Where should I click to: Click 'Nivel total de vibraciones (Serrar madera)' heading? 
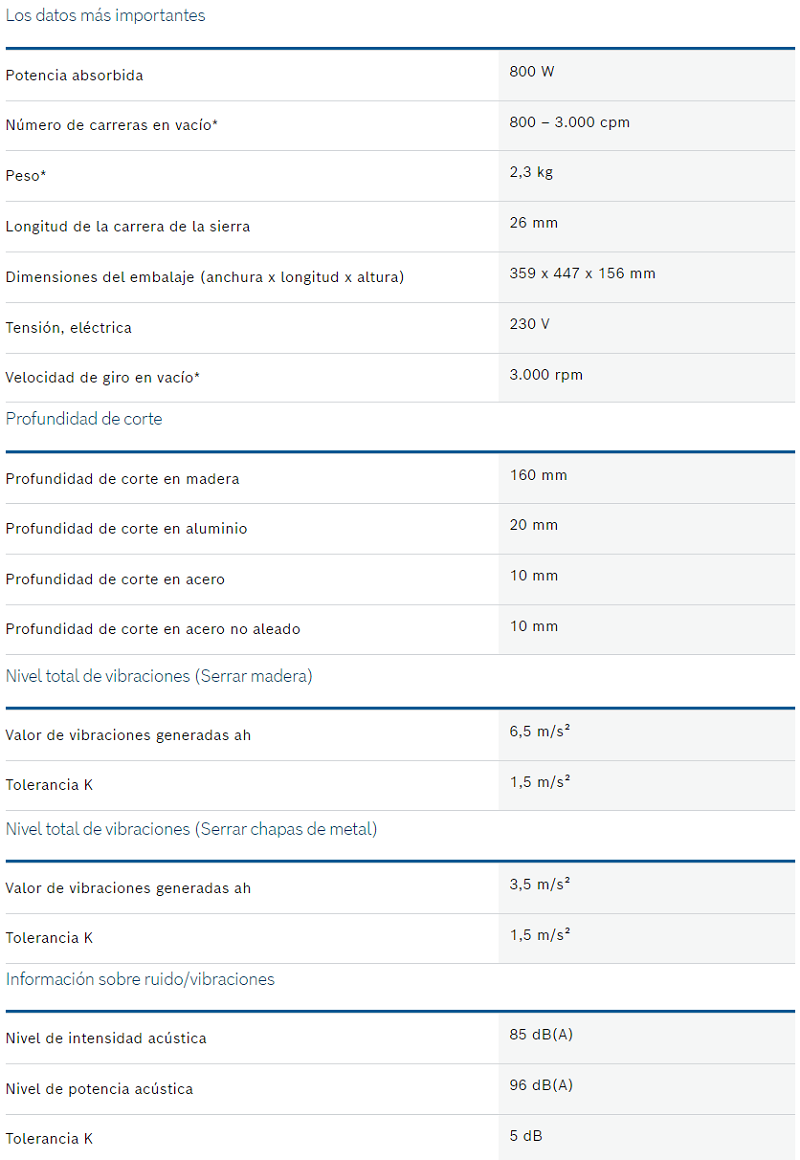pos(158,676)
